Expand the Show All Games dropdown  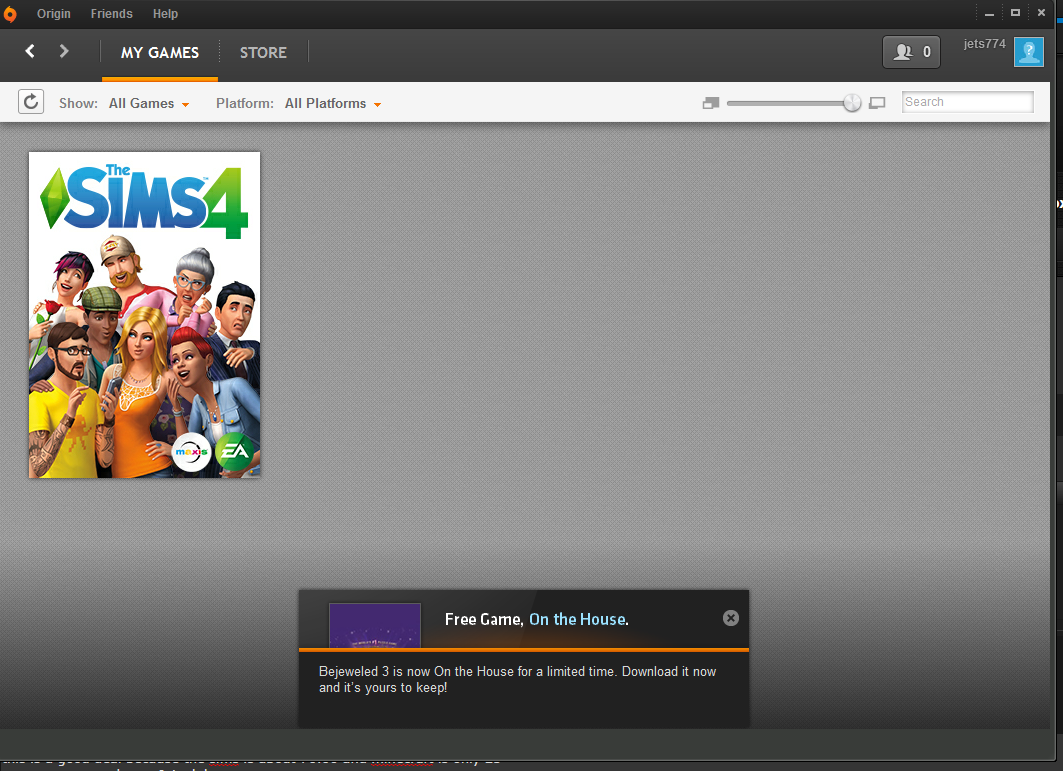coord(149,104)
